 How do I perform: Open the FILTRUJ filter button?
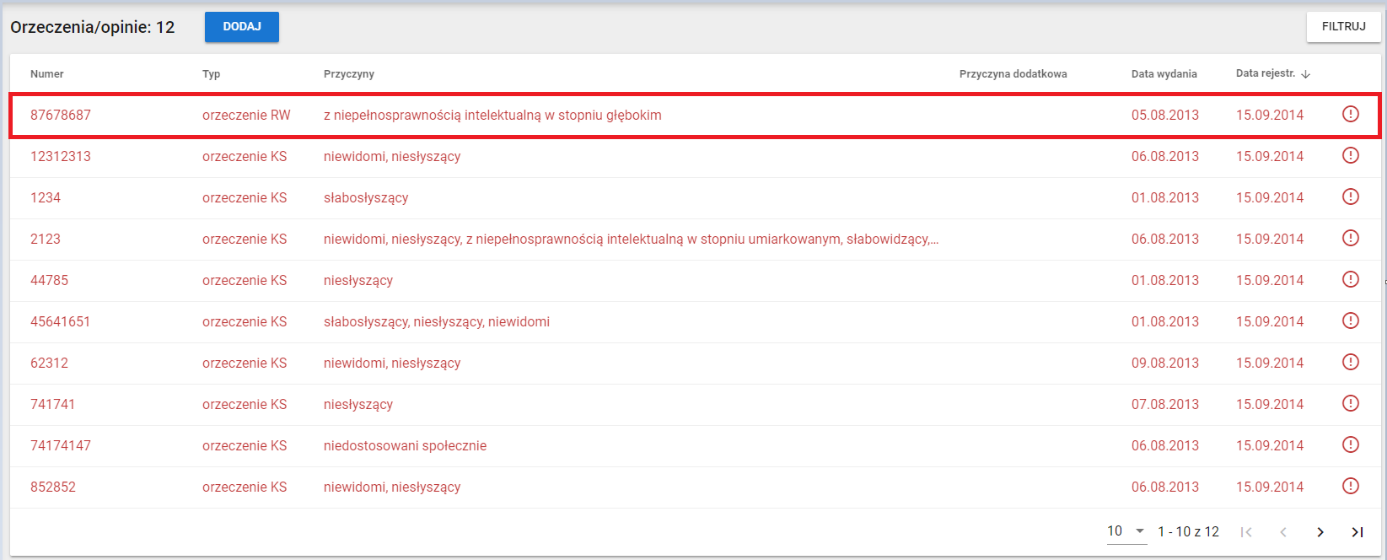[1343, 27]
